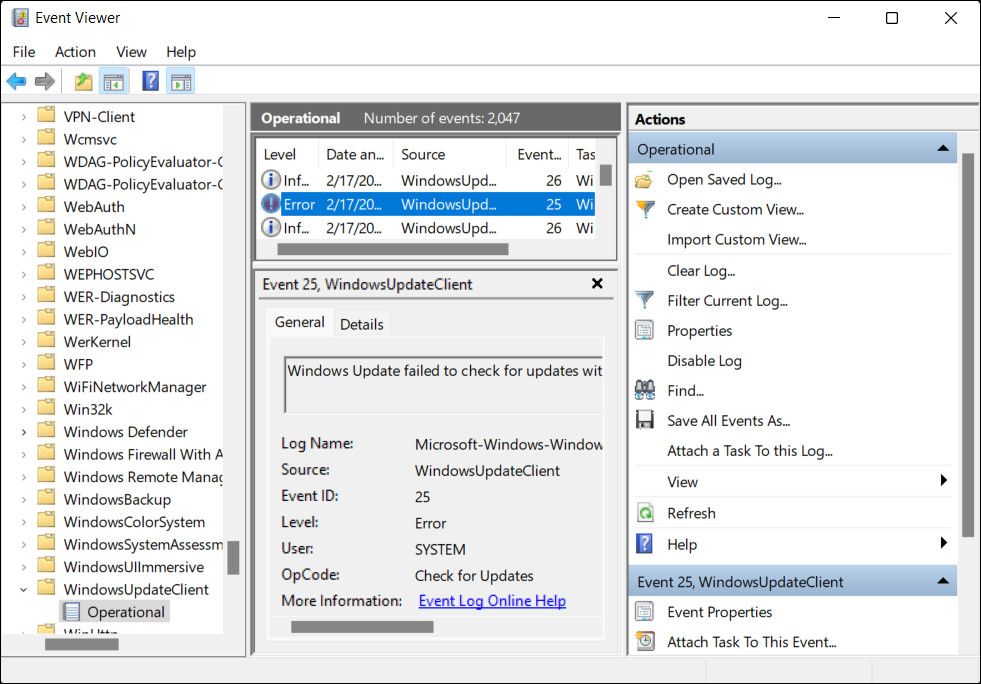Open the View menu in the menu bar
This screenshot has height=684, width=981.
(131, 51)
